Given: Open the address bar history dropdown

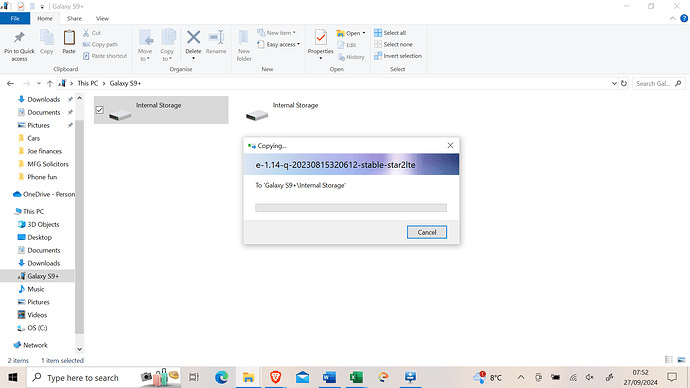Looking at the screenshot, I should [x=614, y=83].
